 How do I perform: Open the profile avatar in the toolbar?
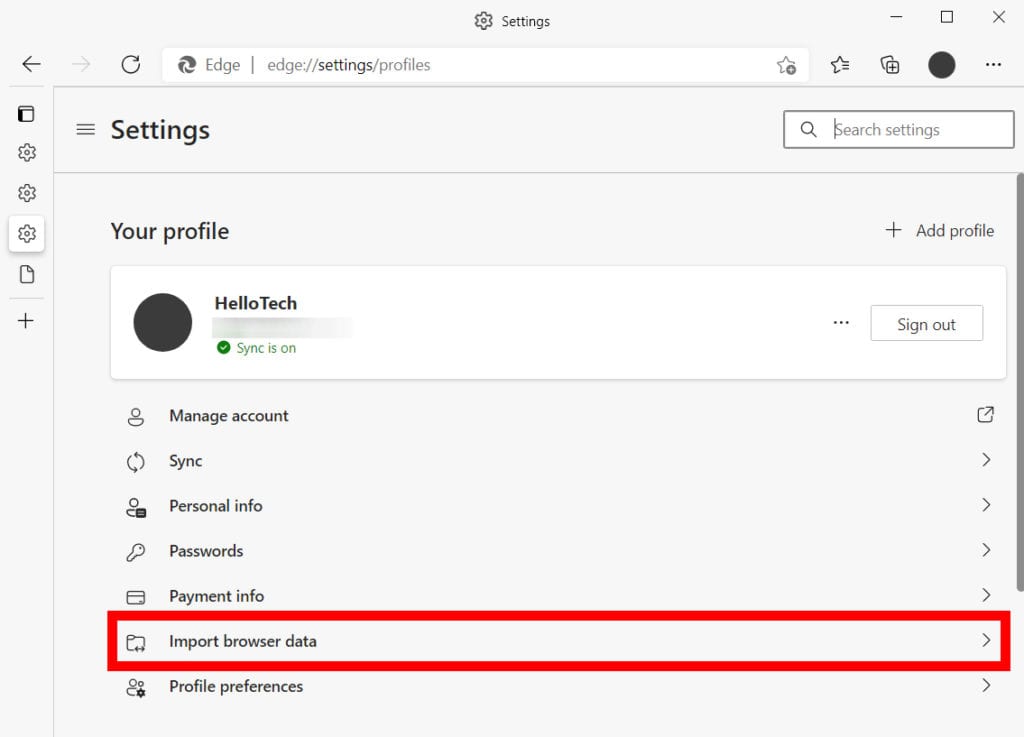941,65
